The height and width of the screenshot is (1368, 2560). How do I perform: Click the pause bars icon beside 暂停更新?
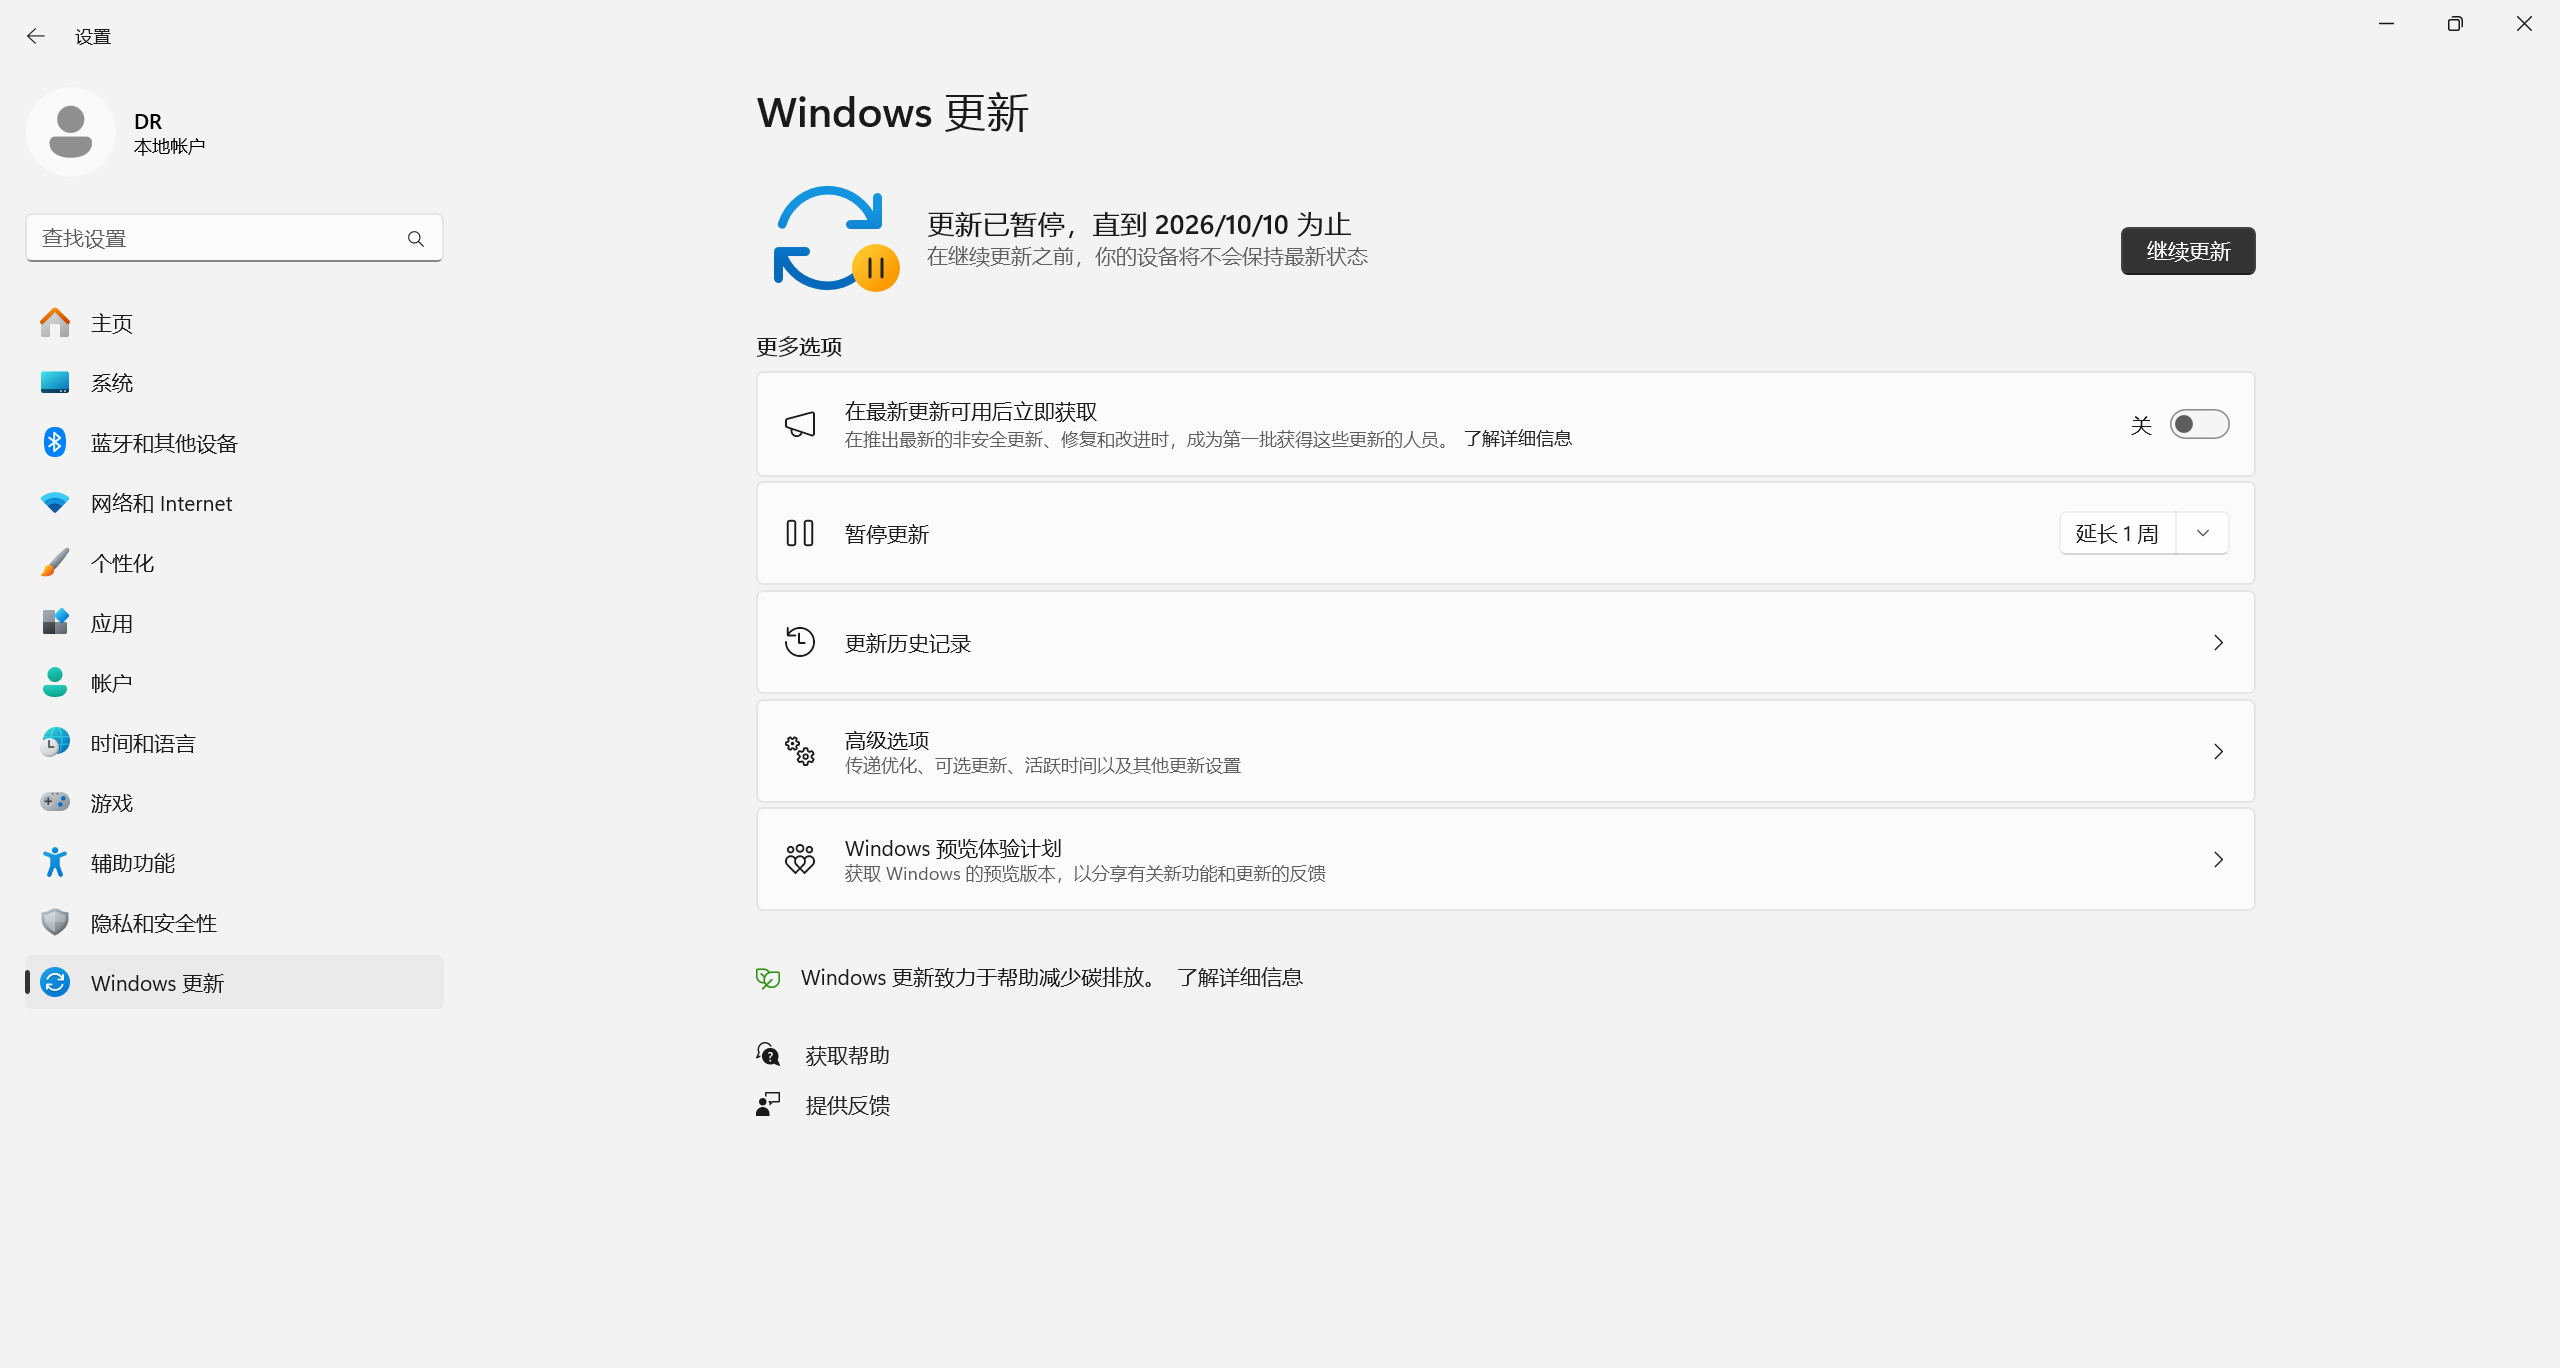(800, 534)
